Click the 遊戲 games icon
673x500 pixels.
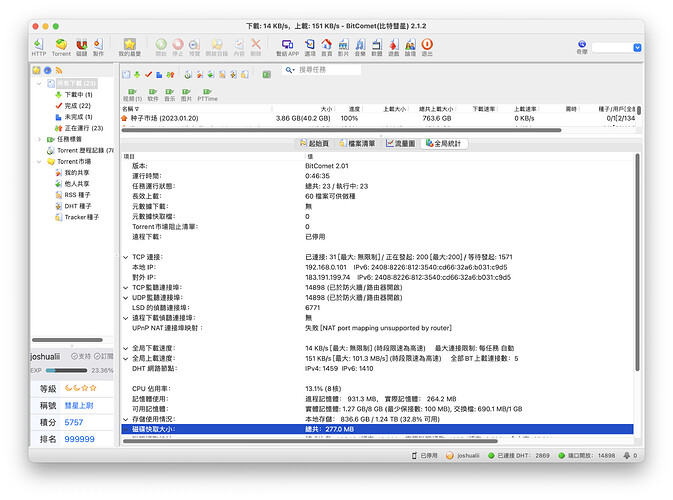(394, 47)
